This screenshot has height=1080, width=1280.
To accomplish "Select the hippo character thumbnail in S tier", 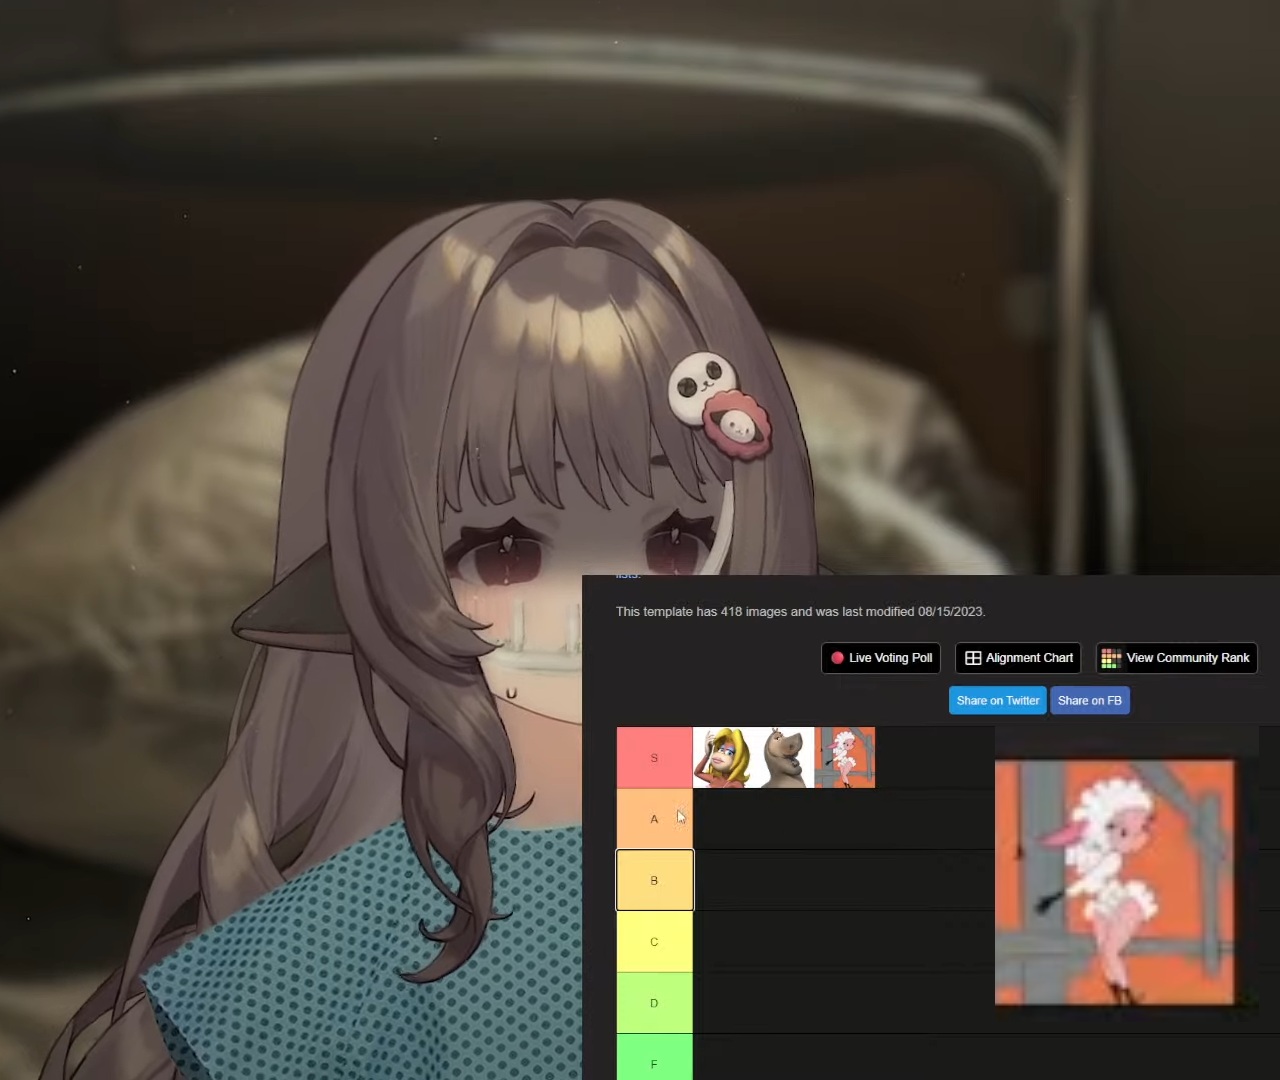I will [784, 758].
